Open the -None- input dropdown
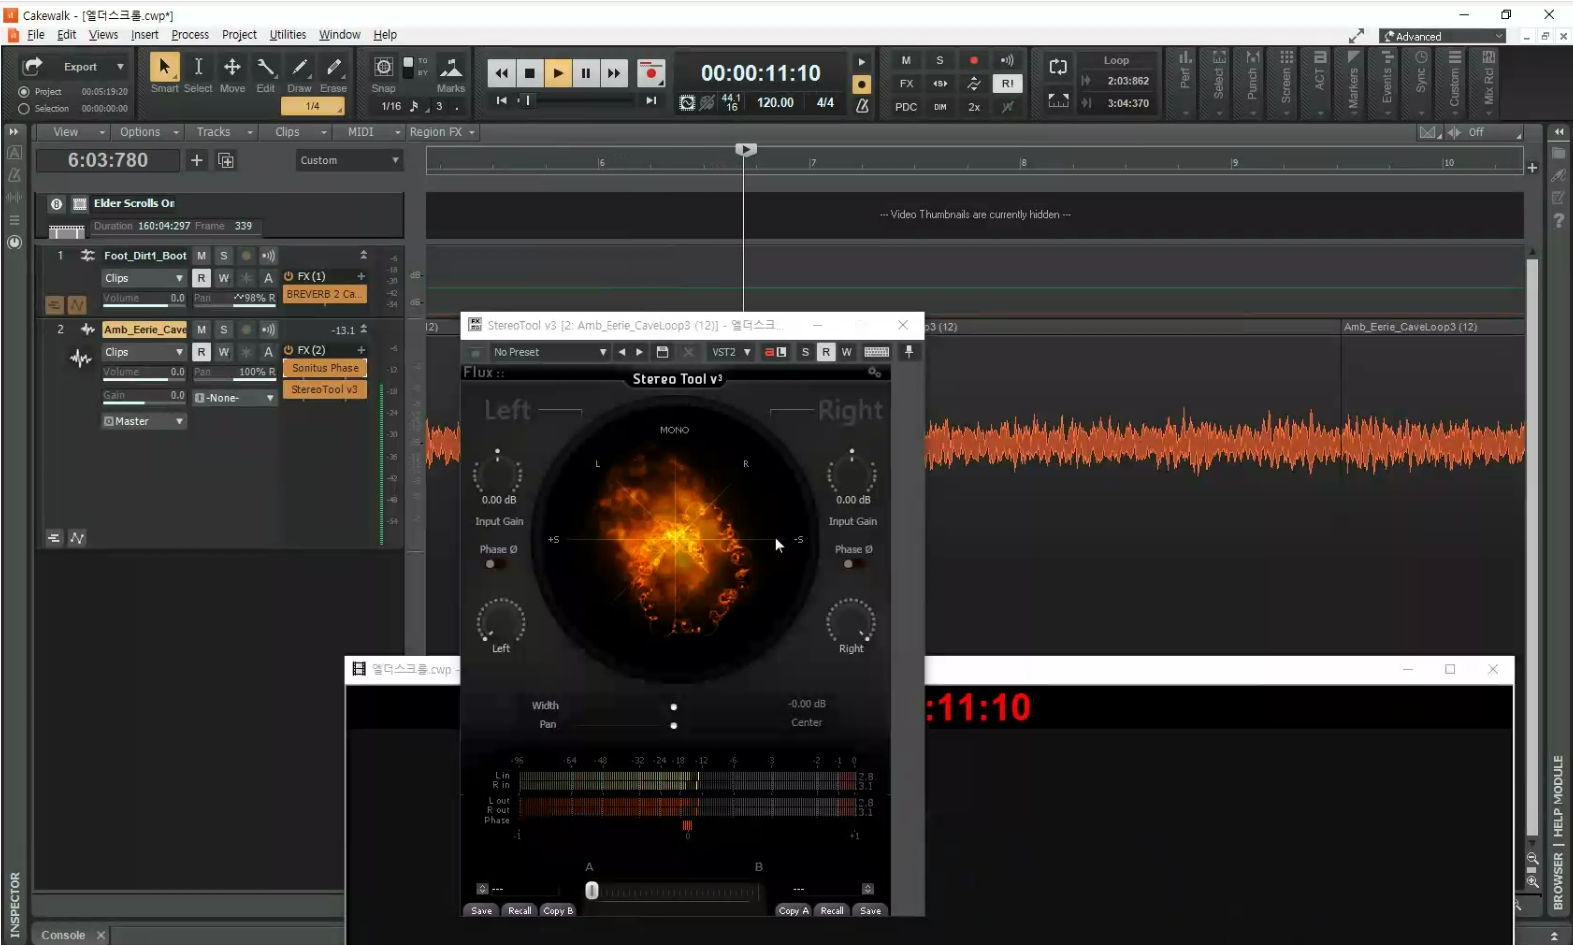 [234, 398]
